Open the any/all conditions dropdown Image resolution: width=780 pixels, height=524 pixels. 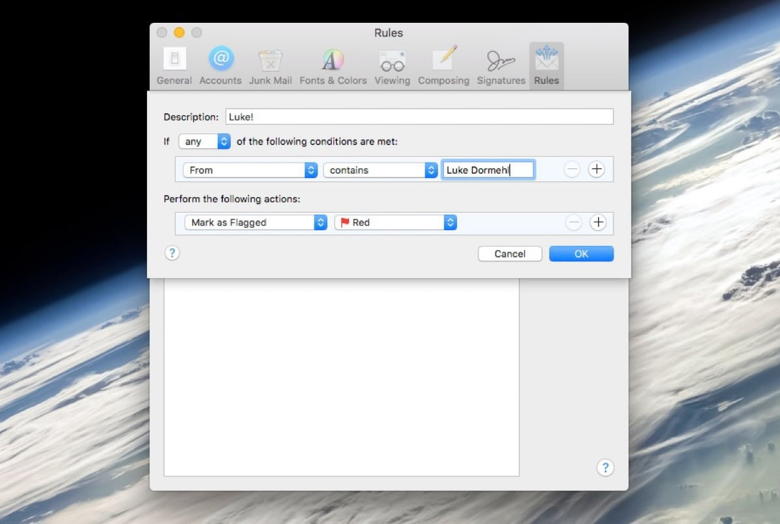click(205, 142)
